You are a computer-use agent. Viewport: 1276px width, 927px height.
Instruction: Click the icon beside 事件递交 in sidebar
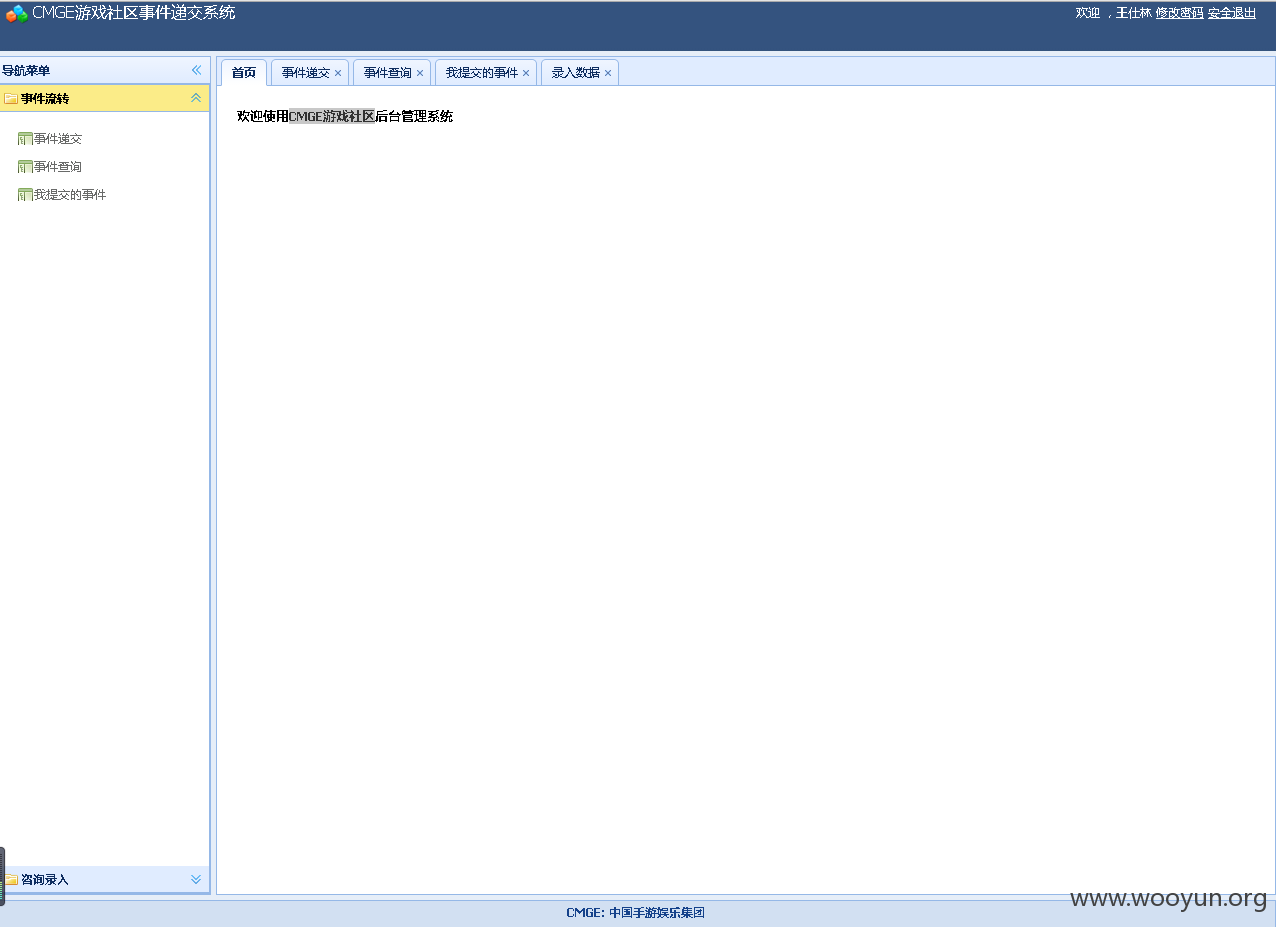tap(25, 139)
